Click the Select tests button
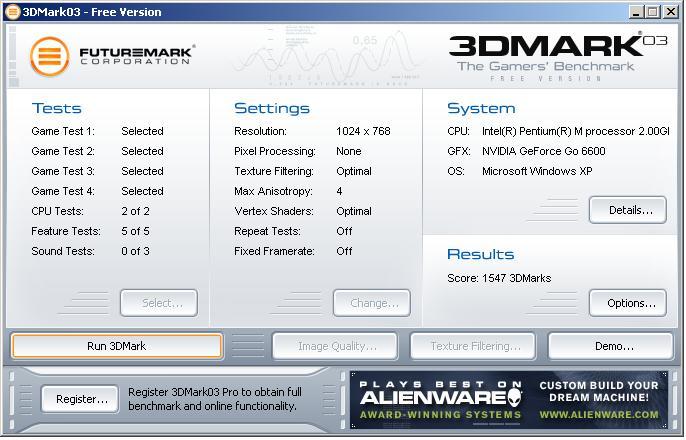This screenshot has height=440, width=686. [159, 304]
